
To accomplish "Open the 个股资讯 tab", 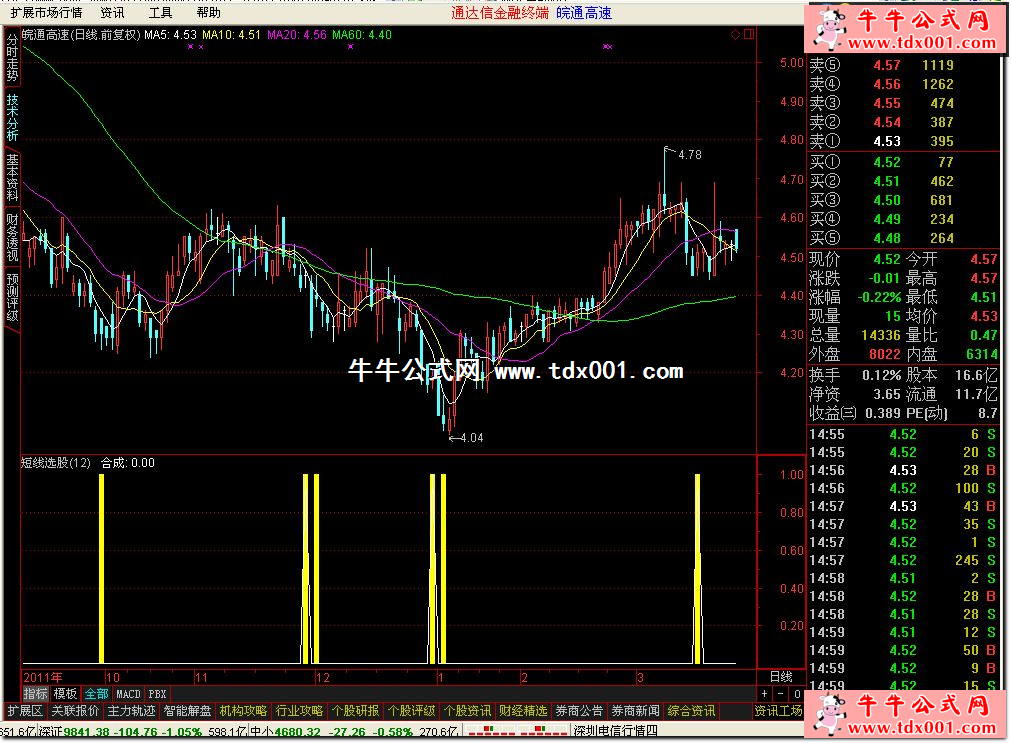I will click(467, 711).
